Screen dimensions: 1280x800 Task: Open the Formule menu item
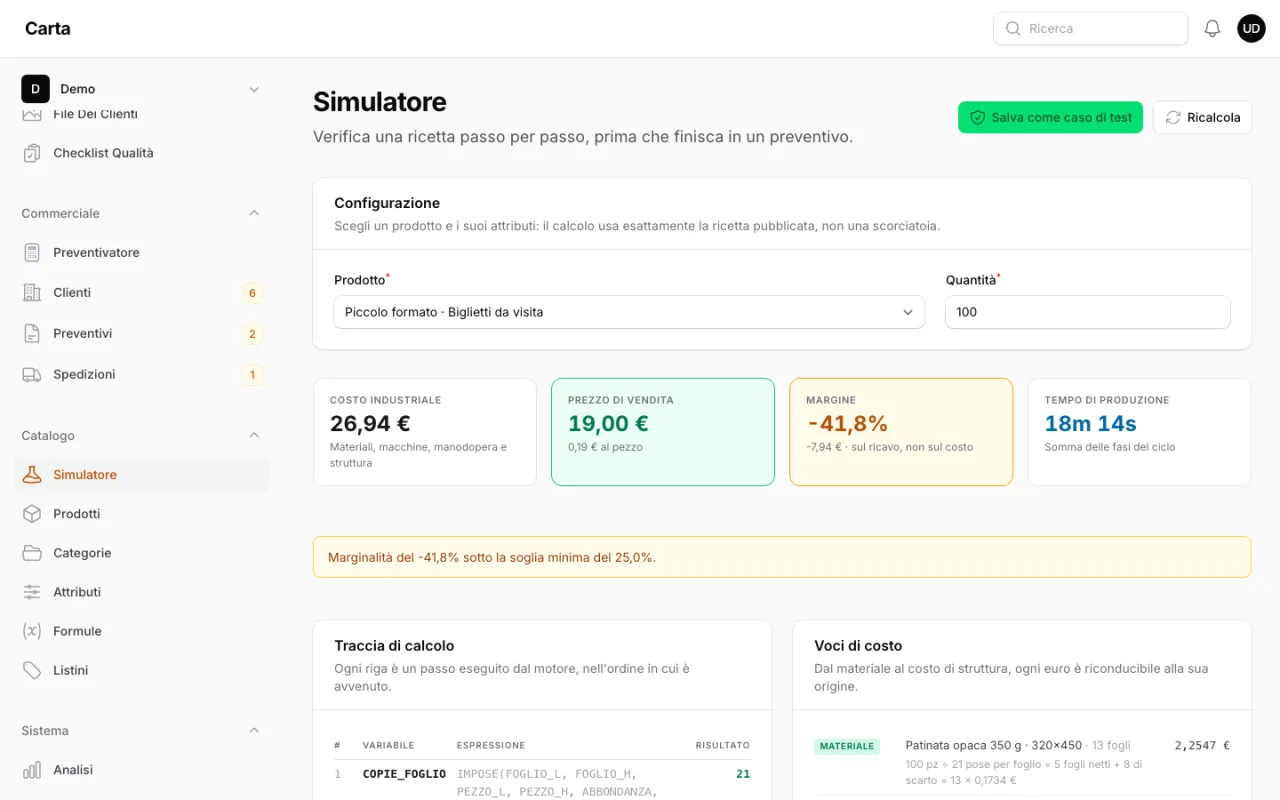pyautogui.click(x=142, y=631)
